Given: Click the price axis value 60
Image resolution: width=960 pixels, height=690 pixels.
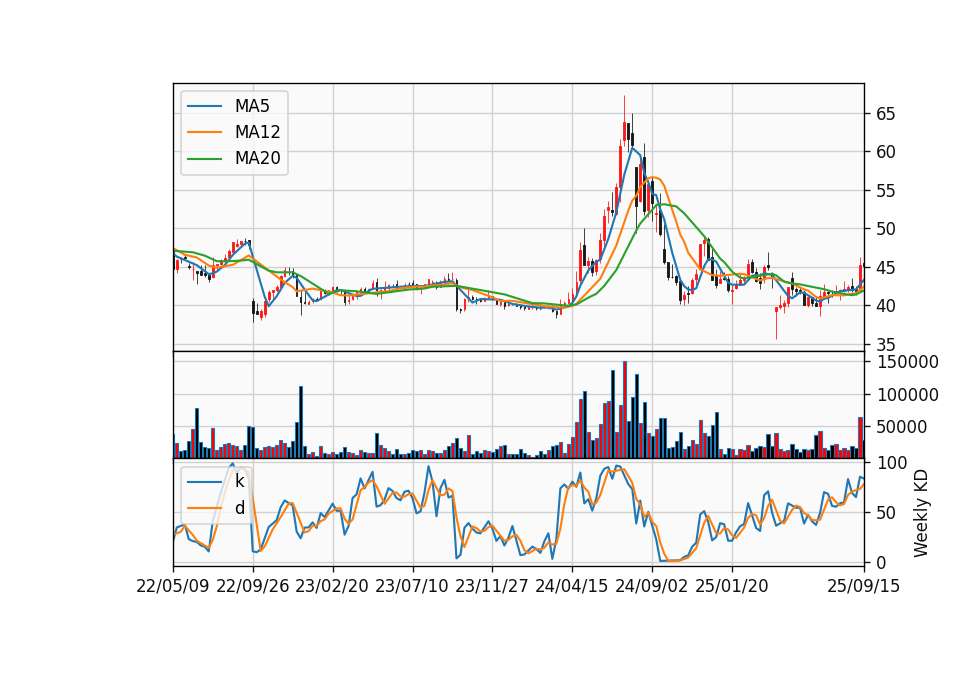Looking at the screenshot, I should click(x=885, y=152).
